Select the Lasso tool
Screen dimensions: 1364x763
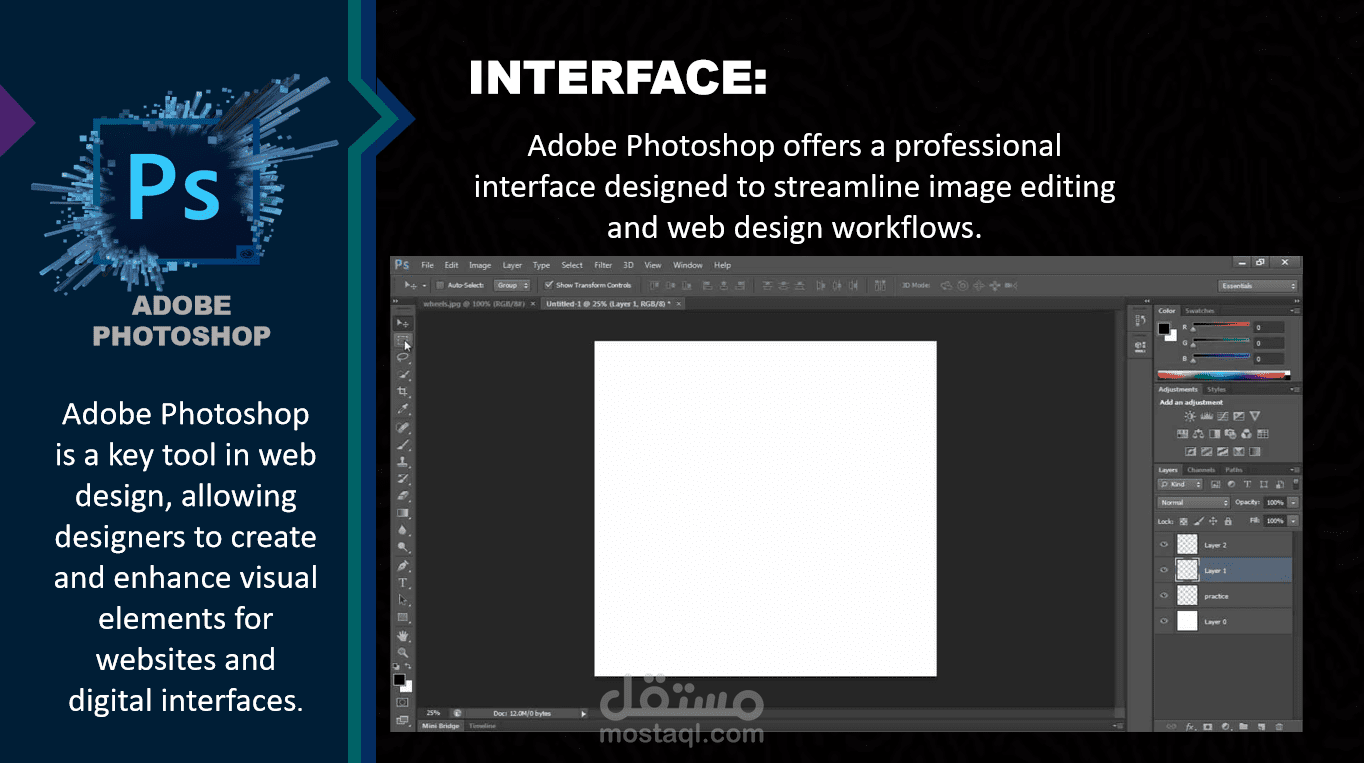pyautogui.click(x=402, y=358)
